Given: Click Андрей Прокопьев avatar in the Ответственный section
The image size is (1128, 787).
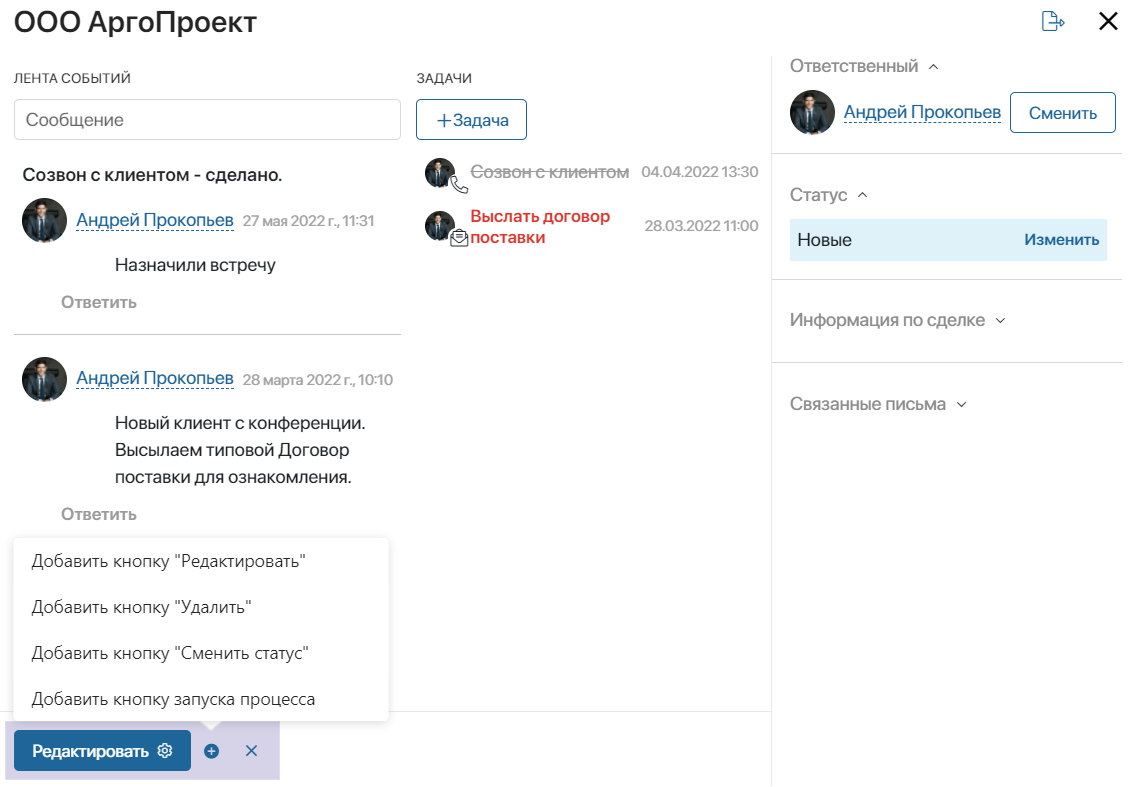Looking at the screenshot, I should (812, 112).
